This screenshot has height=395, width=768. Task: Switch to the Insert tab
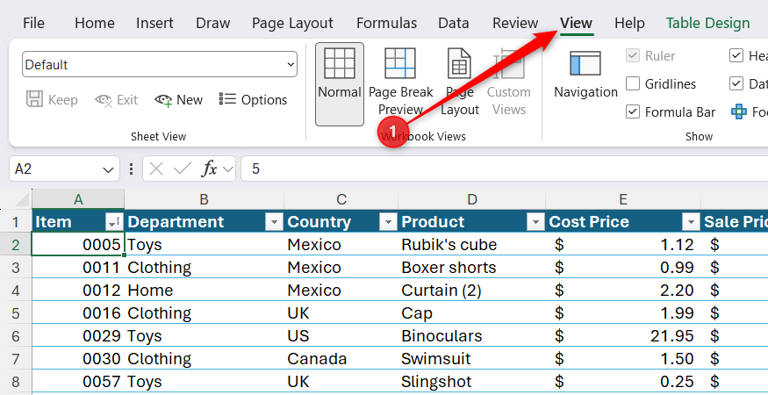155,23
